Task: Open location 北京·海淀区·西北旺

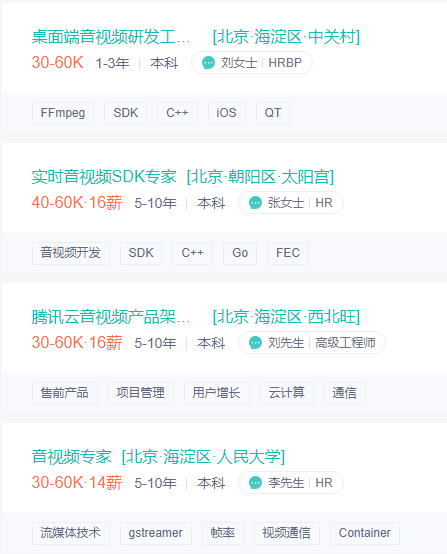Action: (x=286, y=317)
